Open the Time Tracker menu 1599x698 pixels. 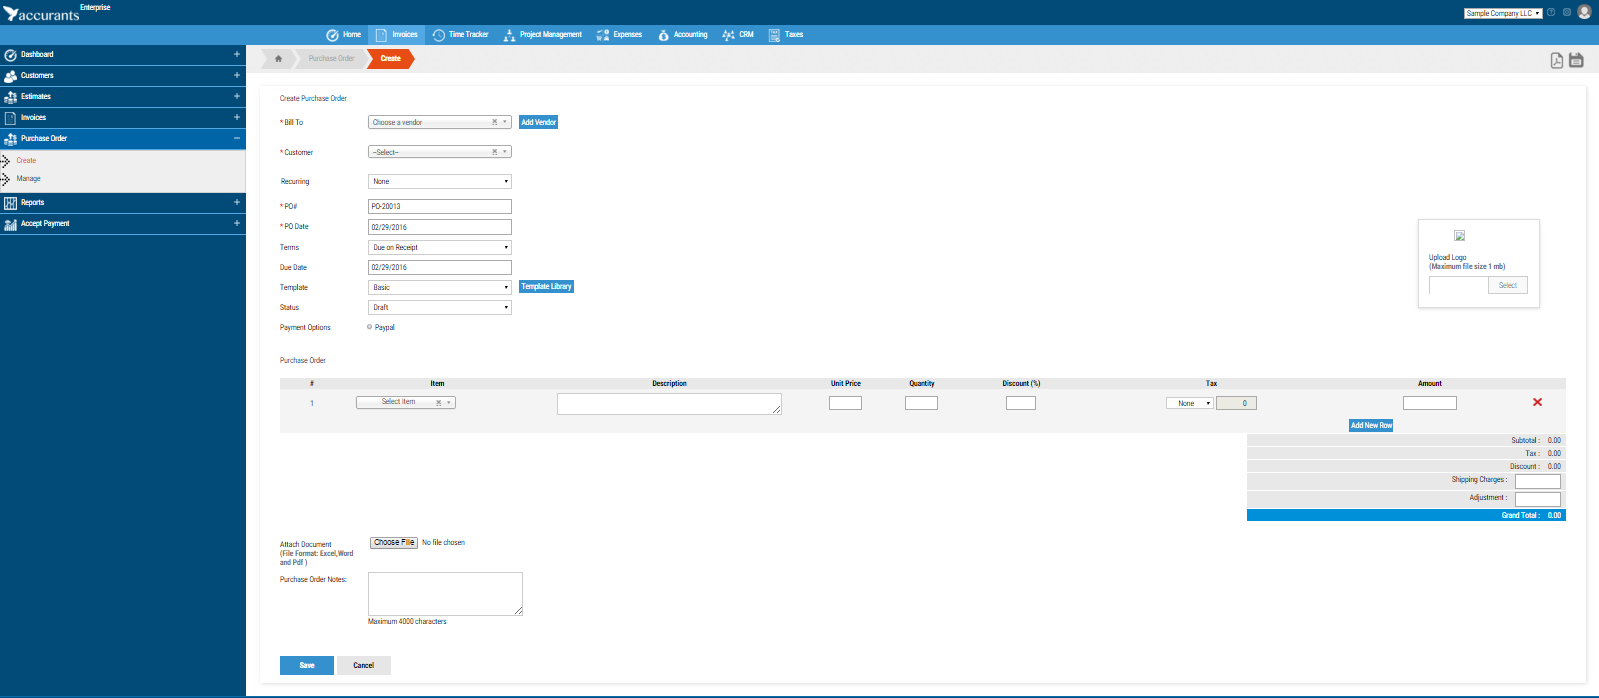point(460,35)
